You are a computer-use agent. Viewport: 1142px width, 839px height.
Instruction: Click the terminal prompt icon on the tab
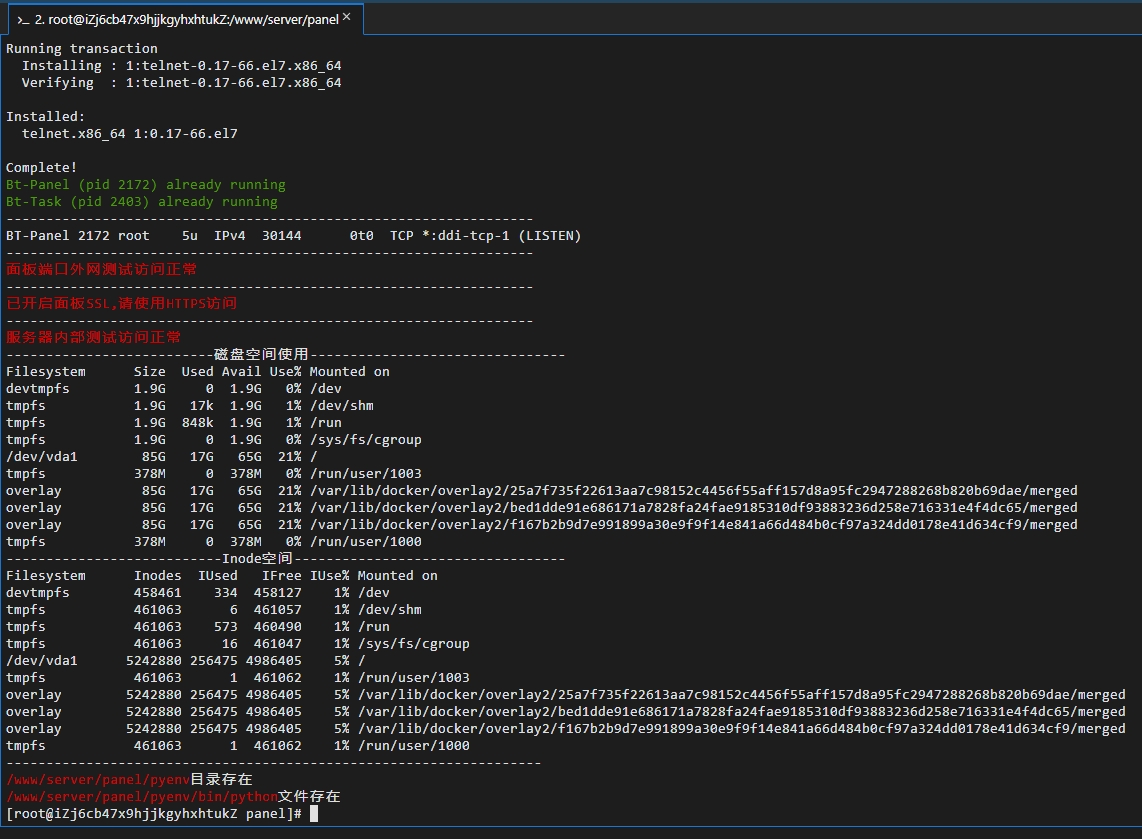click(x=22, y=19)
